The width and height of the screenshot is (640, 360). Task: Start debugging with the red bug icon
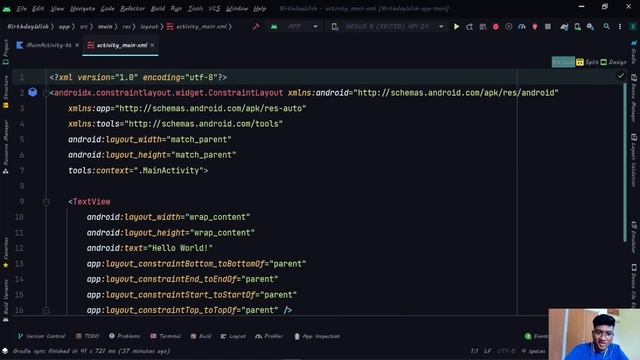point(496,27)
